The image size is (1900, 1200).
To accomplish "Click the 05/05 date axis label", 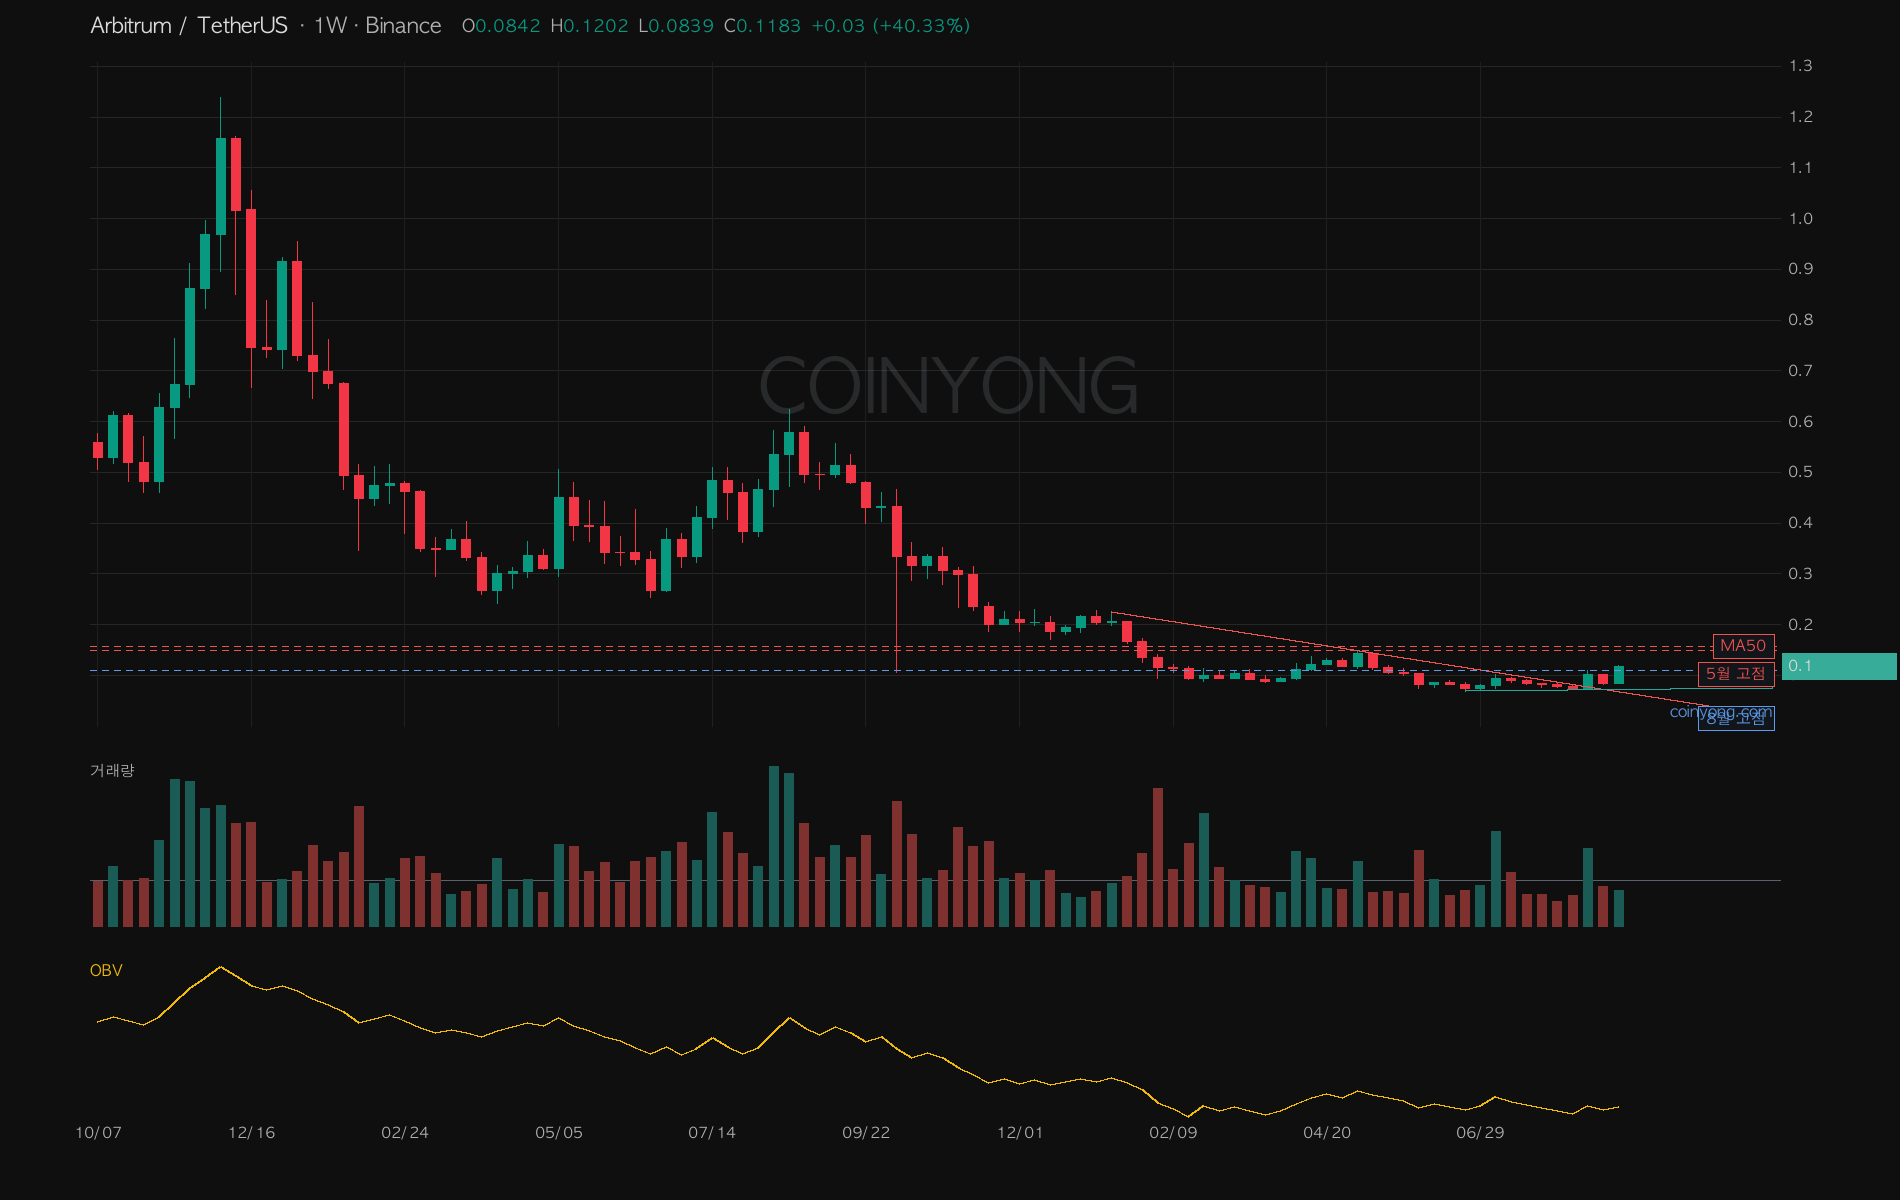I will coord(558,1133).
